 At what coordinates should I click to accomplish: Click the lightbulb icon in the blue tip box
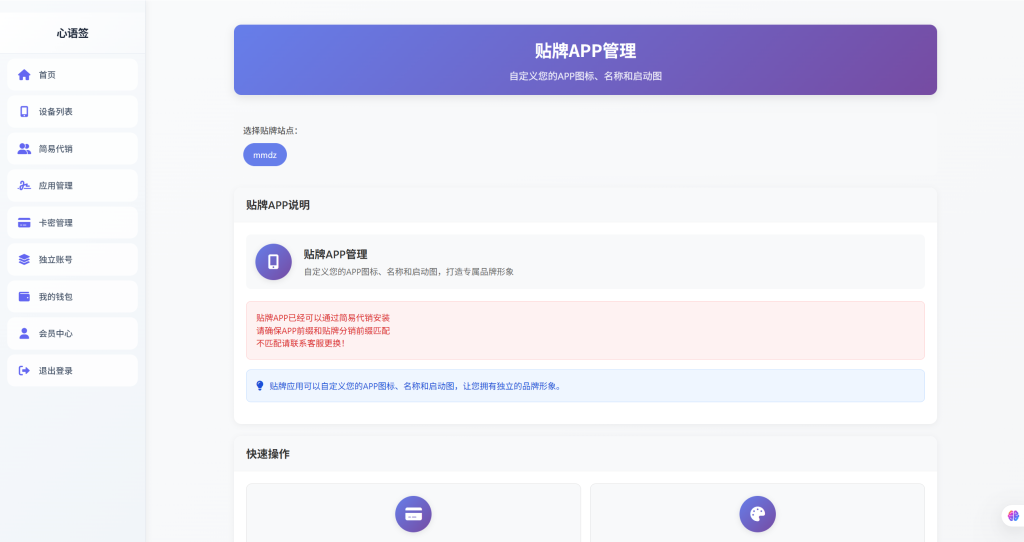259,386
